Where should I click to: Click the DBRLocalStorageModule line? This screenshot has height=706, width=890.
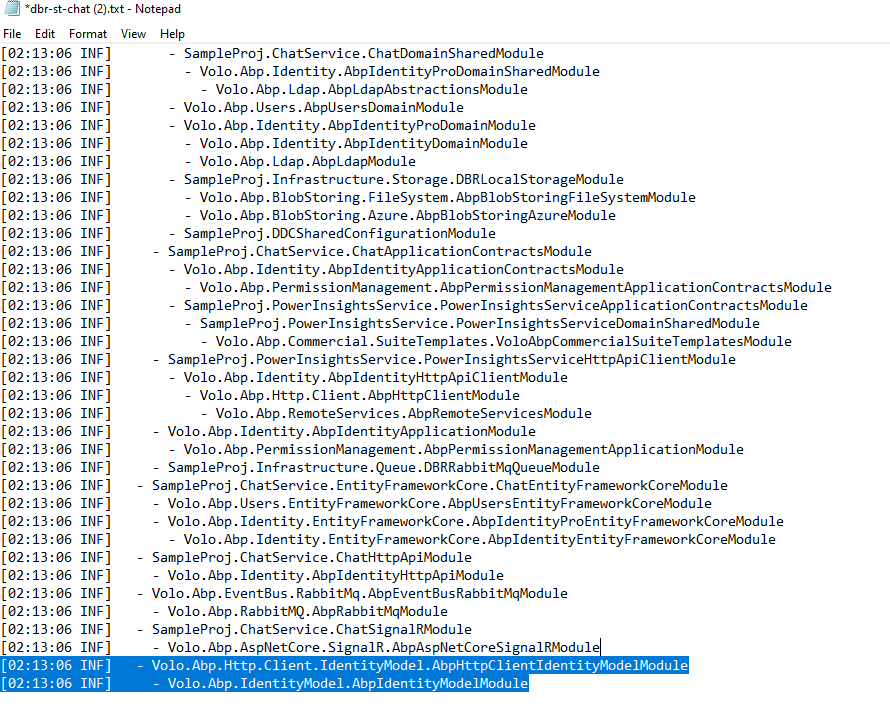click(x=312, y=180)
